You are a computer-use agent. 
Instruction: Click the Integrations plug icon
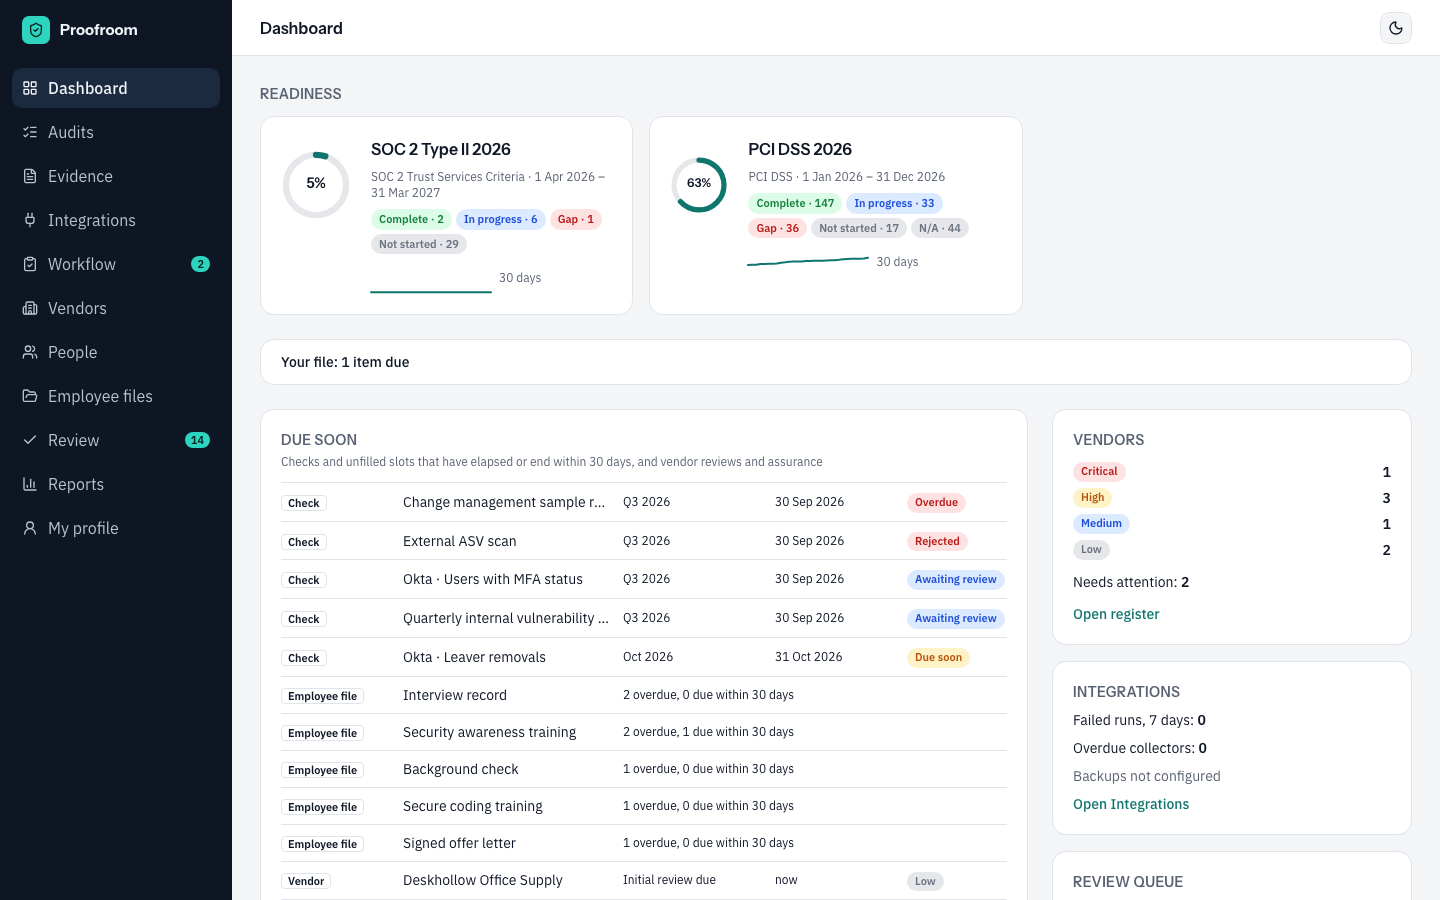coord(30,220)
